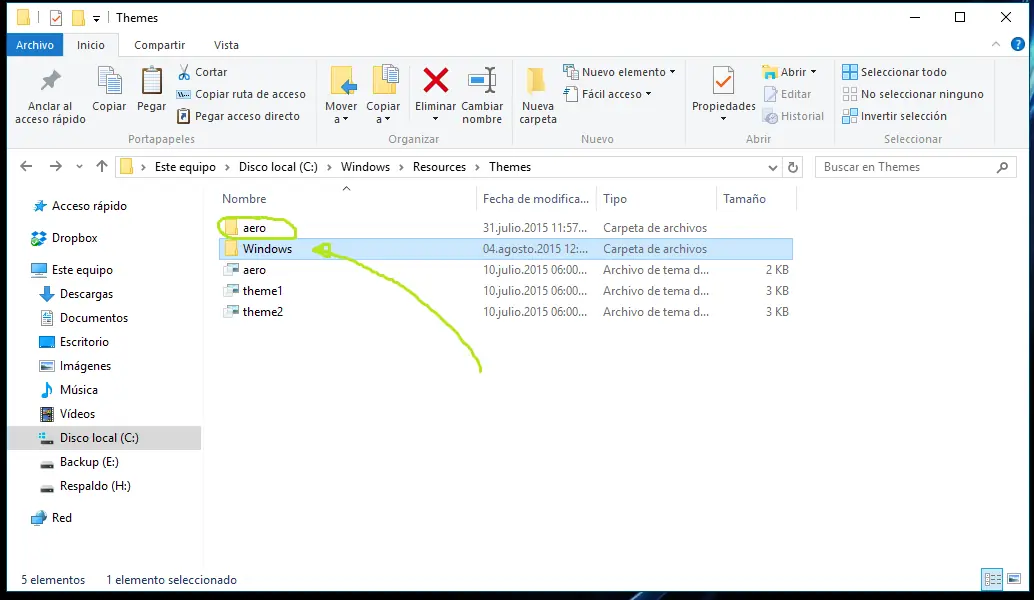
Task: Click the Anclar al acceso rápido pin icon
Action: click(x=50, y=81)
